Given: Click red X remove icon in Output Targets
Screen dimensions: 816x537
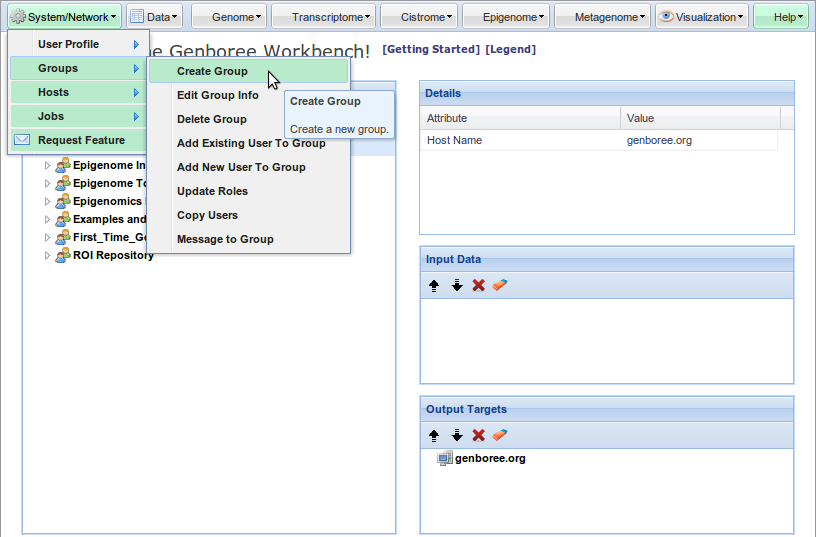Looking at the screenshot, I should click(x=479, y=435).
